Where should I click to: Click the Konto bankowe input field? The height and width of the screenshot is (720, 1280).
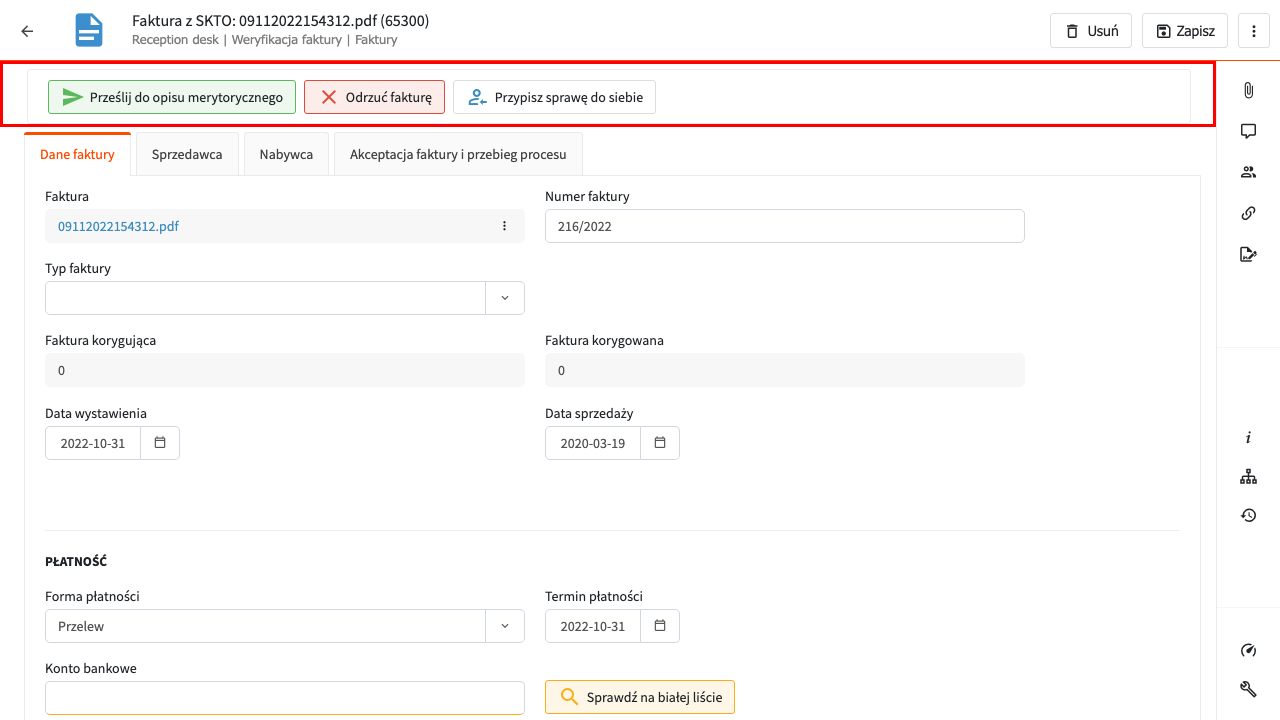click(x=284, y=698)
